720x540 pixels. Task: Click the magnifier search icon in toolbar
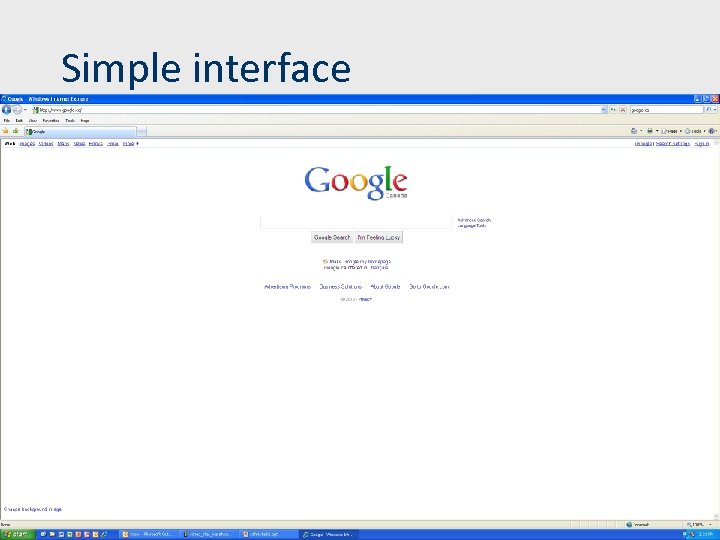(709, 110)
